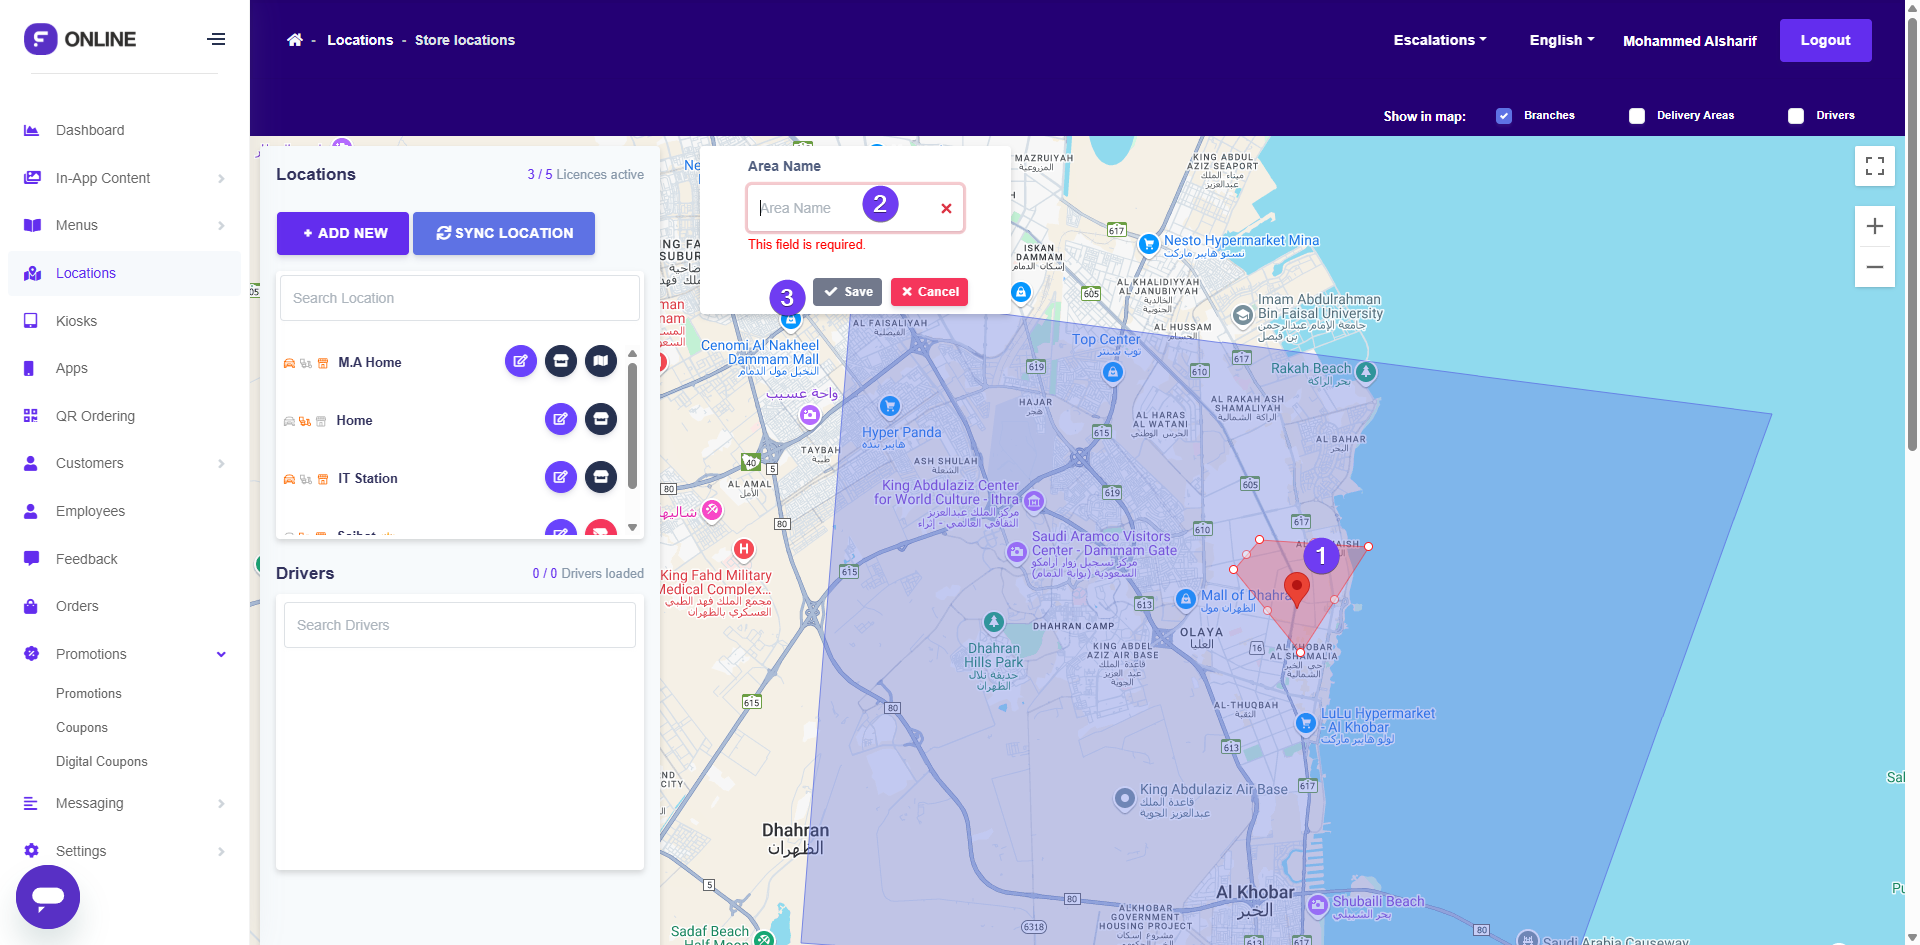Click the locations list scroll-up arrow
This screenshot has width=1920, height=945.
coord(632,353)
